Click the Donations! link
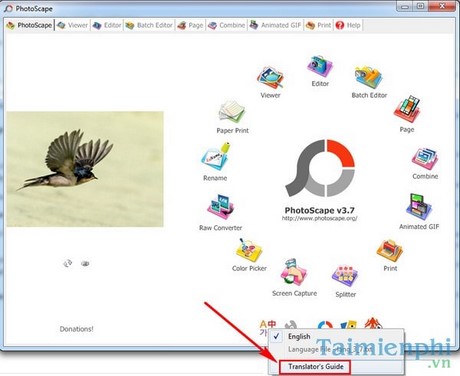The height and width of the screenshot is (376, 460). pos(77,329)
